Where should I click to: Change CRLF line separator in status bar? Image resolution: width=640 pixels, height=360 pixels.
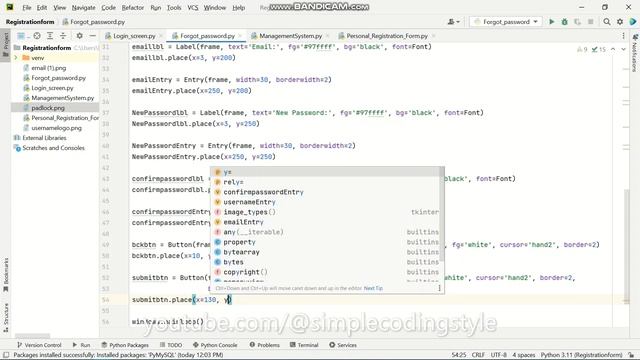(x=478, y=355)
